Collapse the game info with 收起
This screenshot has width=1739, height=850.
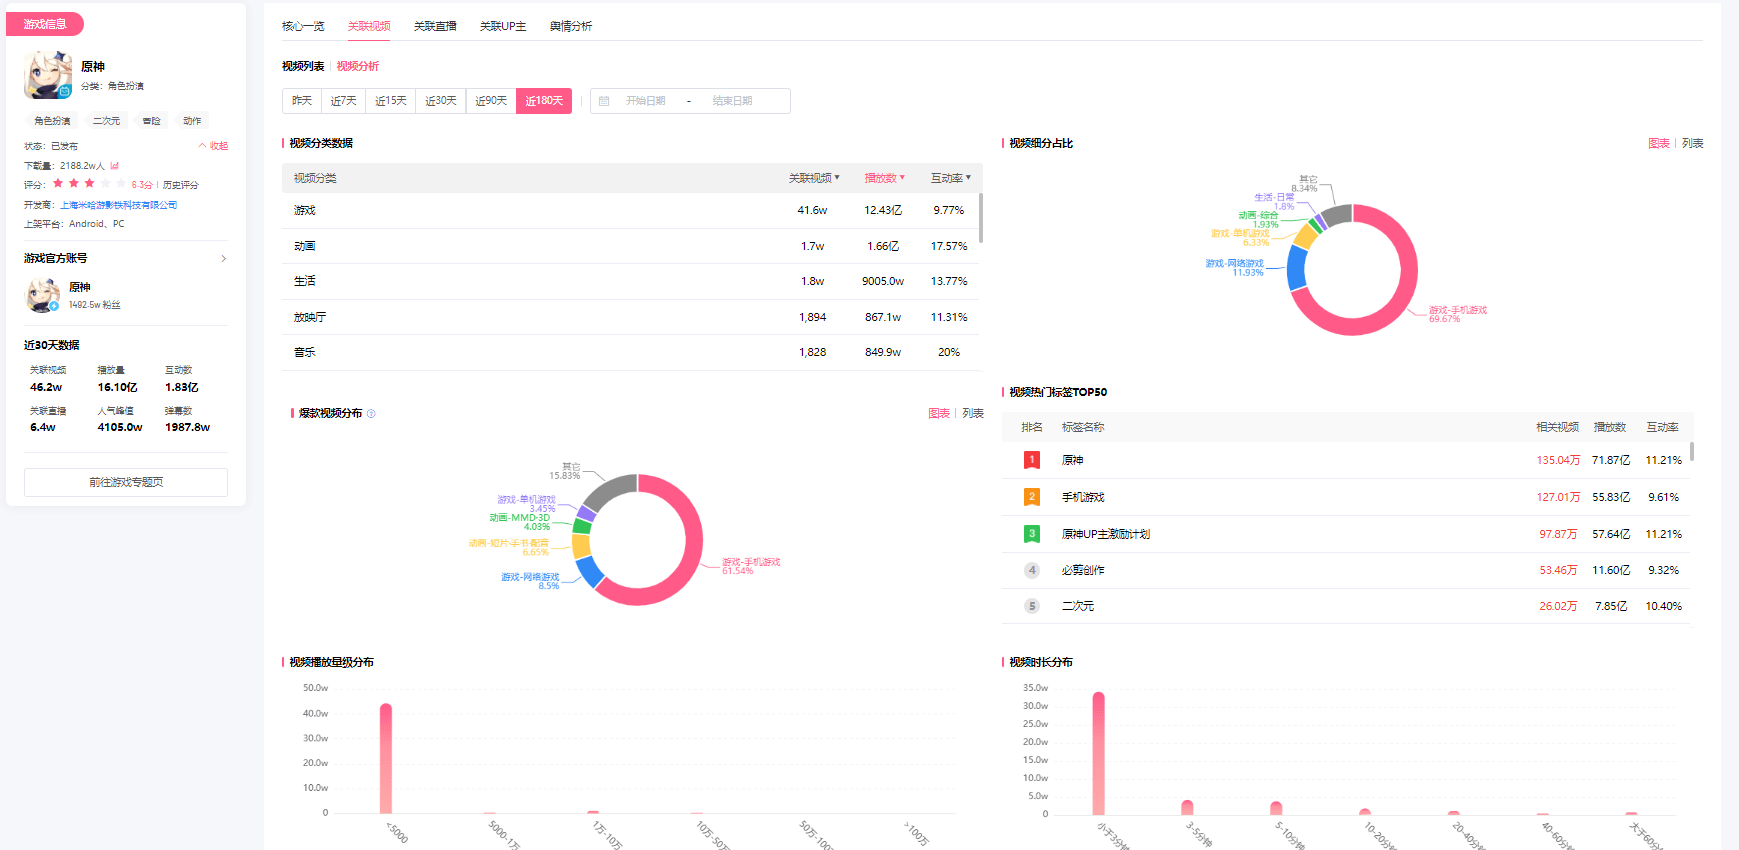coord(213,146)
